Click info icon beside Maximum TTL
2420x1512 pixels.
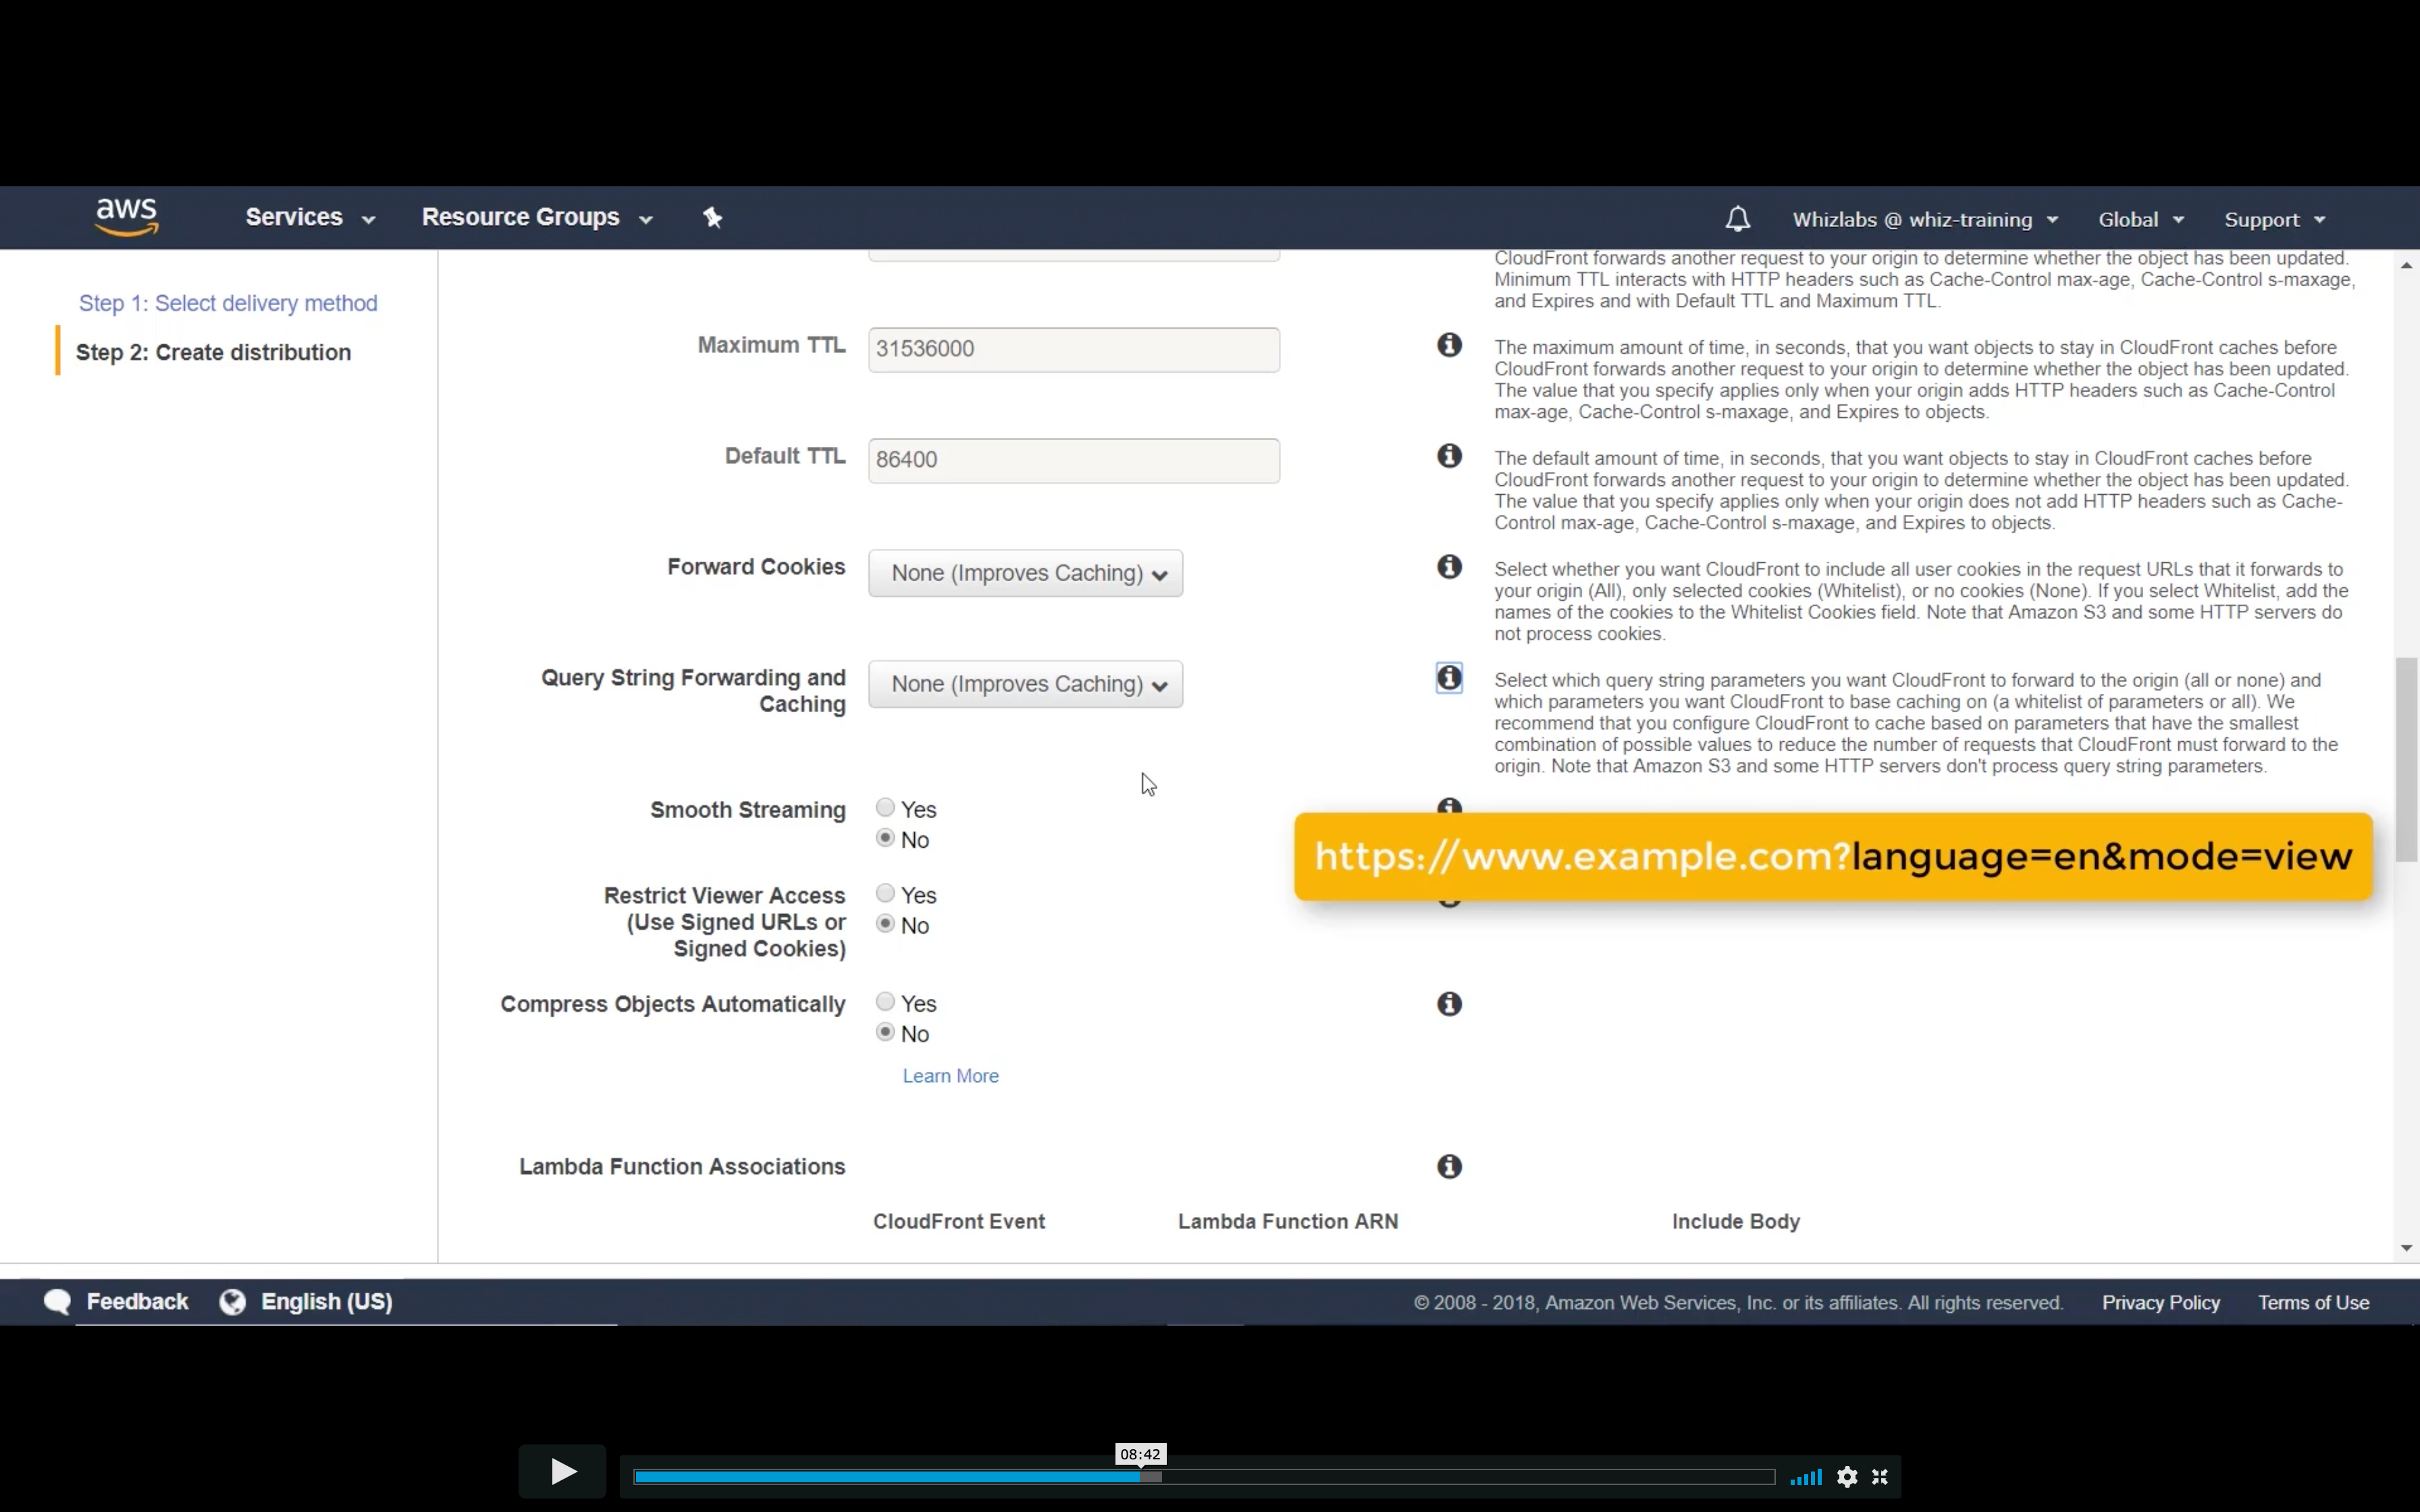(1449, 345)
